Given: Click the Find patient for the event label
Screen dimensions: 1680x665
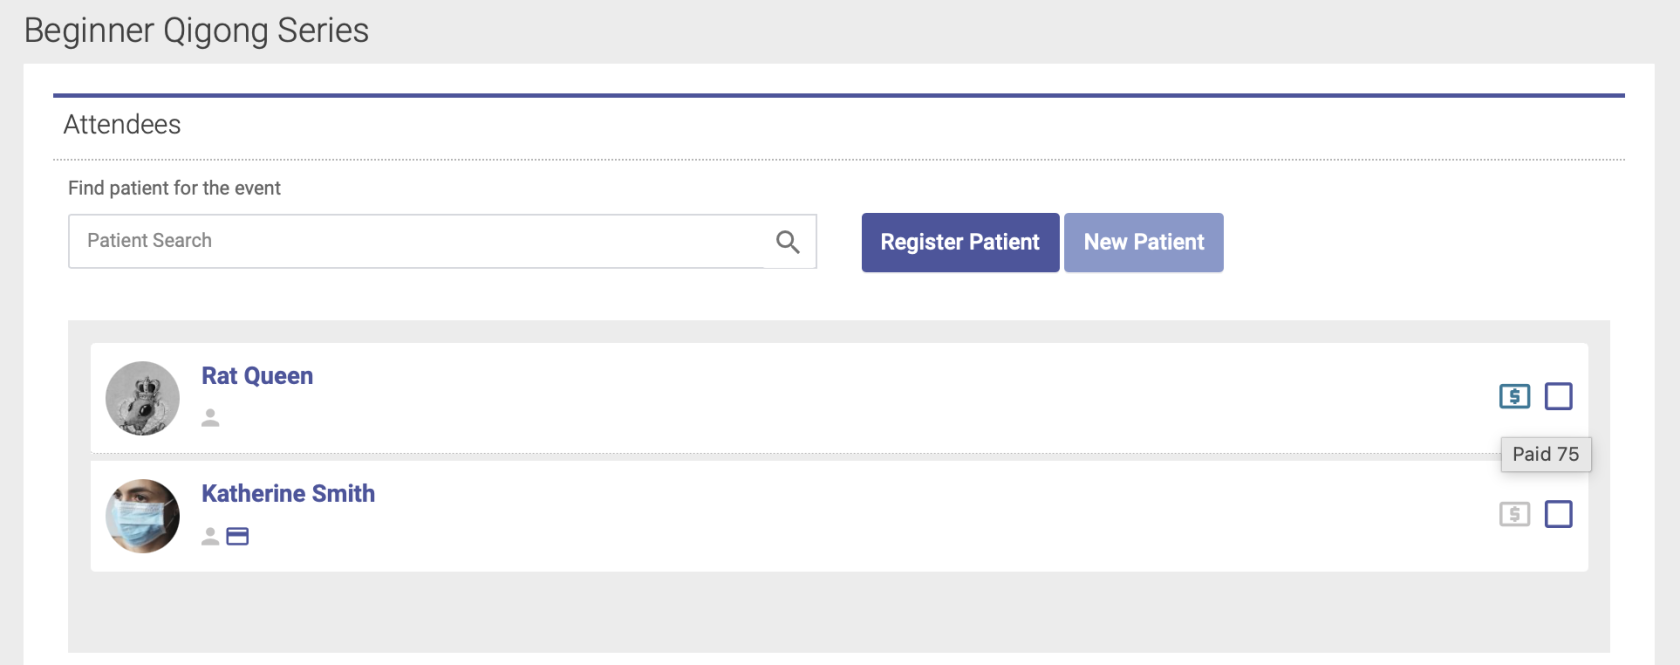Looking at the screenshot, I should 174,188.
